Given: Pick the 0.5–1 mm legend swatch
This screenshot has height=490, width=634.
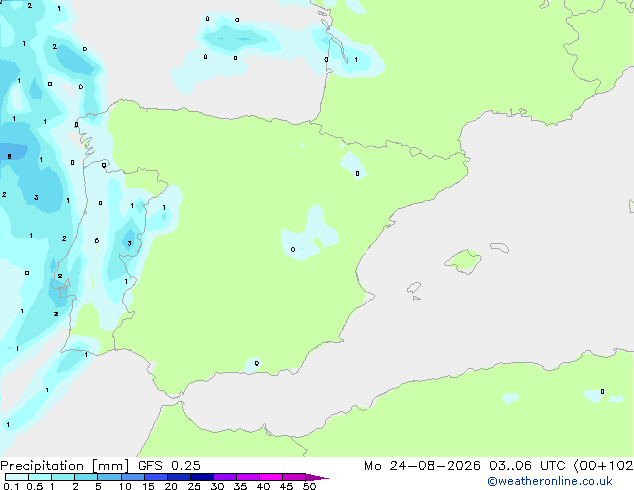Looking at the screenshot, I should [40, 477].
